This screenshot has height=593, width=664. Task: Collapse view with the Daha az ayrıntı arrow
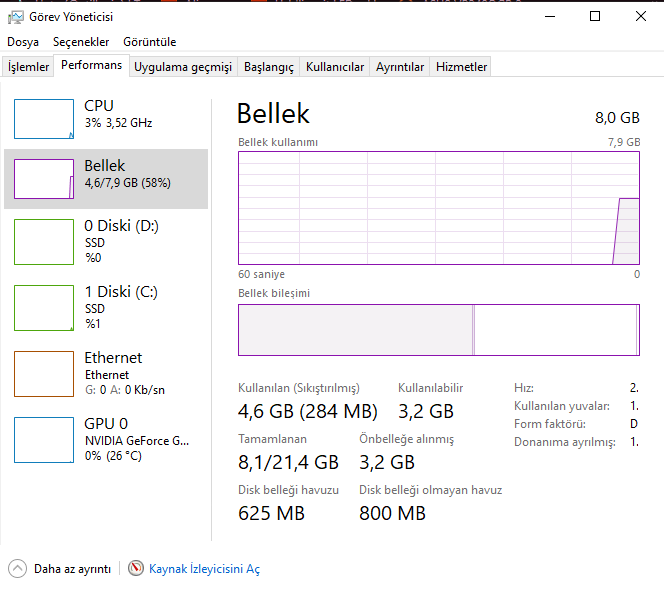pyautogui.click(x=18, y=568)
